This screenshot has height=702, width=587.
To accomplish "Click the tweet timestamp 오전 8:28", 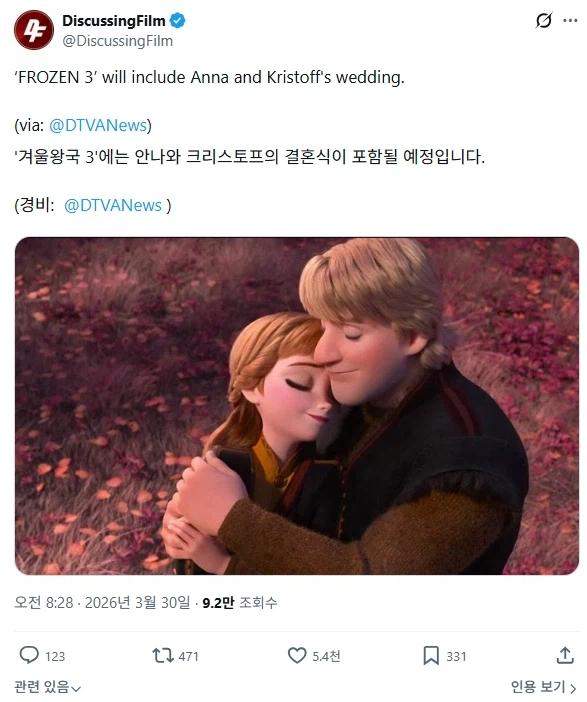I will (x=43, y=603).
